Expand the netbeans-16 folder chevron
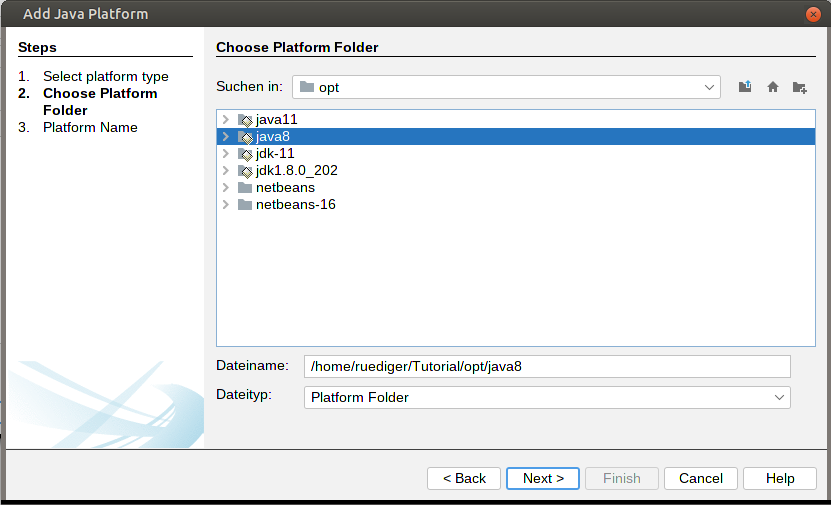831x505 pixels. click(225, 205)
